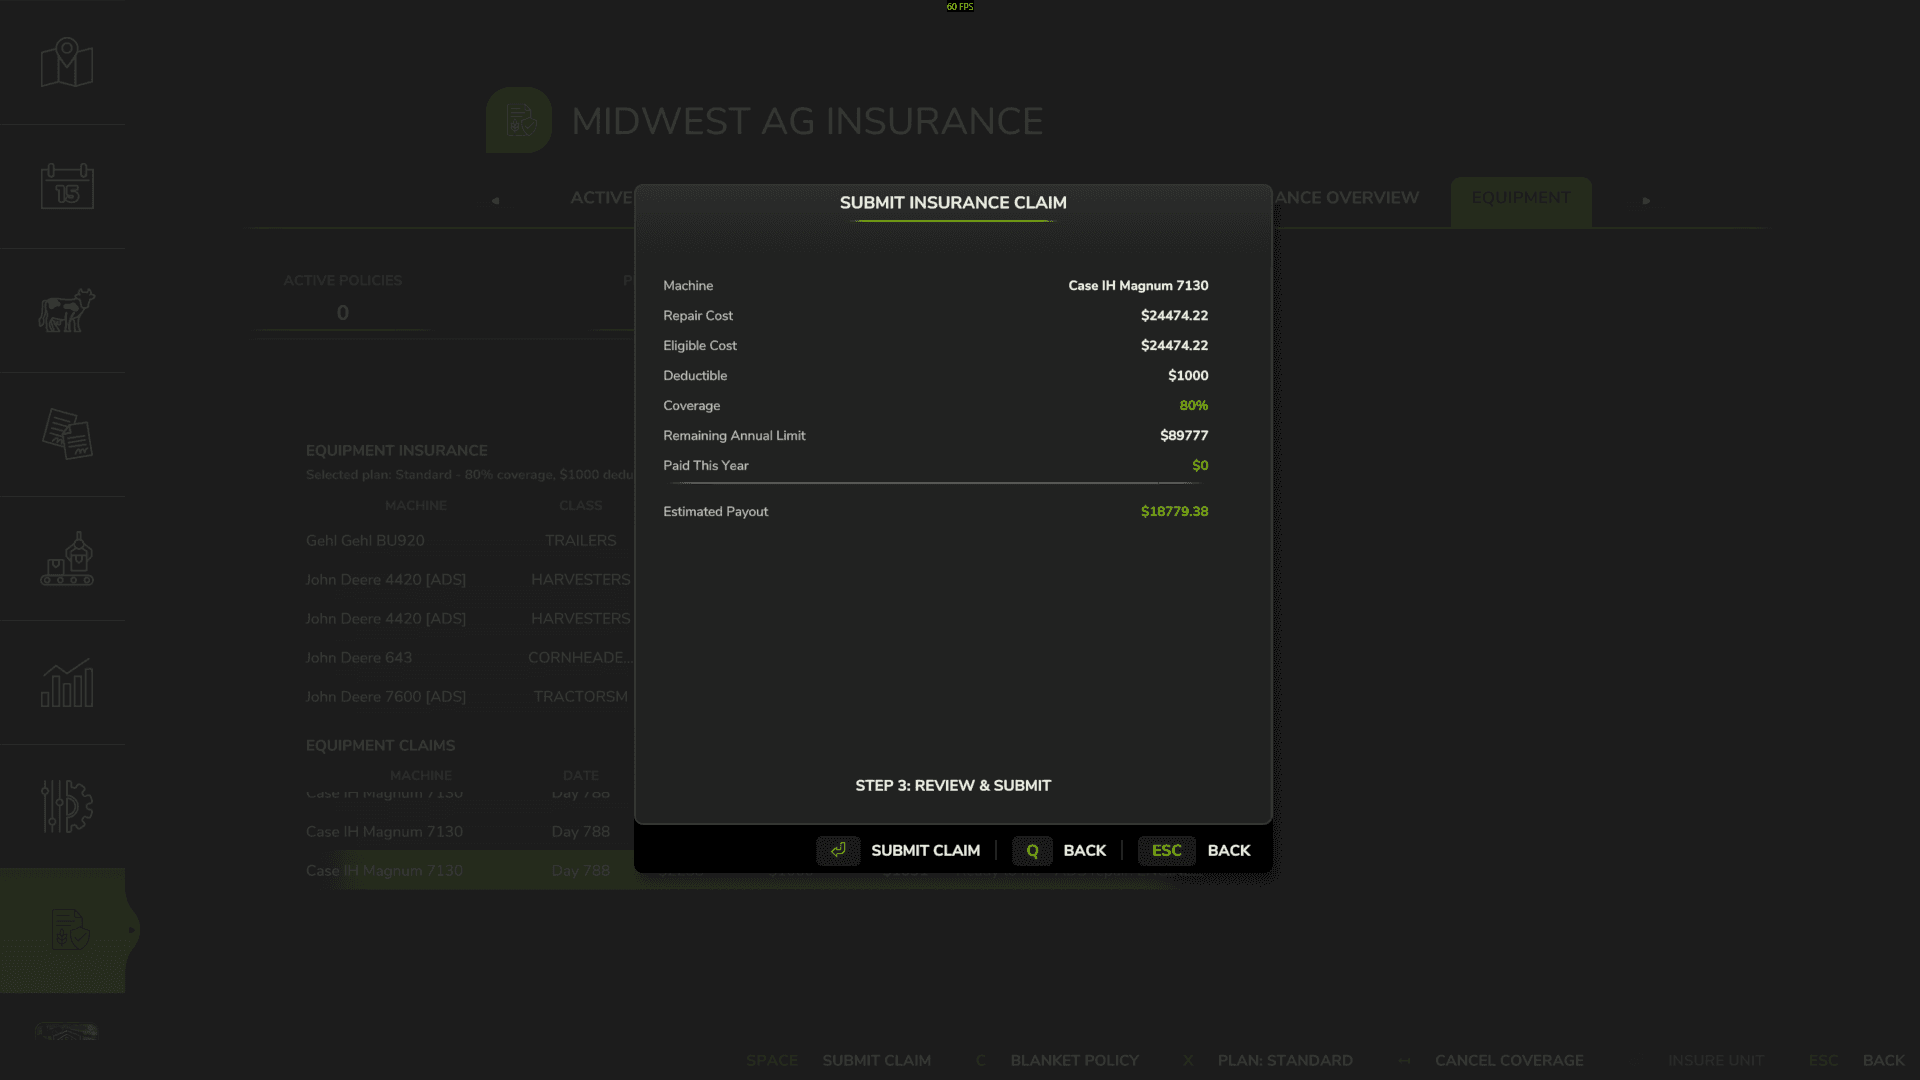Viewport: 1920px width, 1080px height.
Task: Click Back in the bottom-right hint bar
Action: coord(1883,1060)
